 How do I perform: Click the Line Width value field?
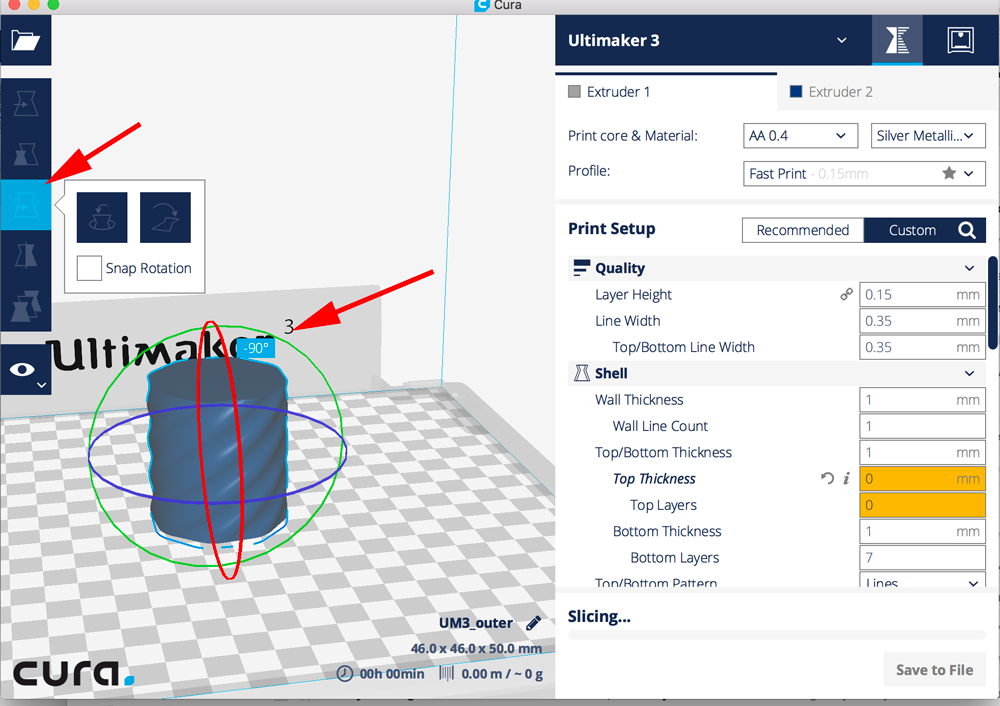(922, 321)
